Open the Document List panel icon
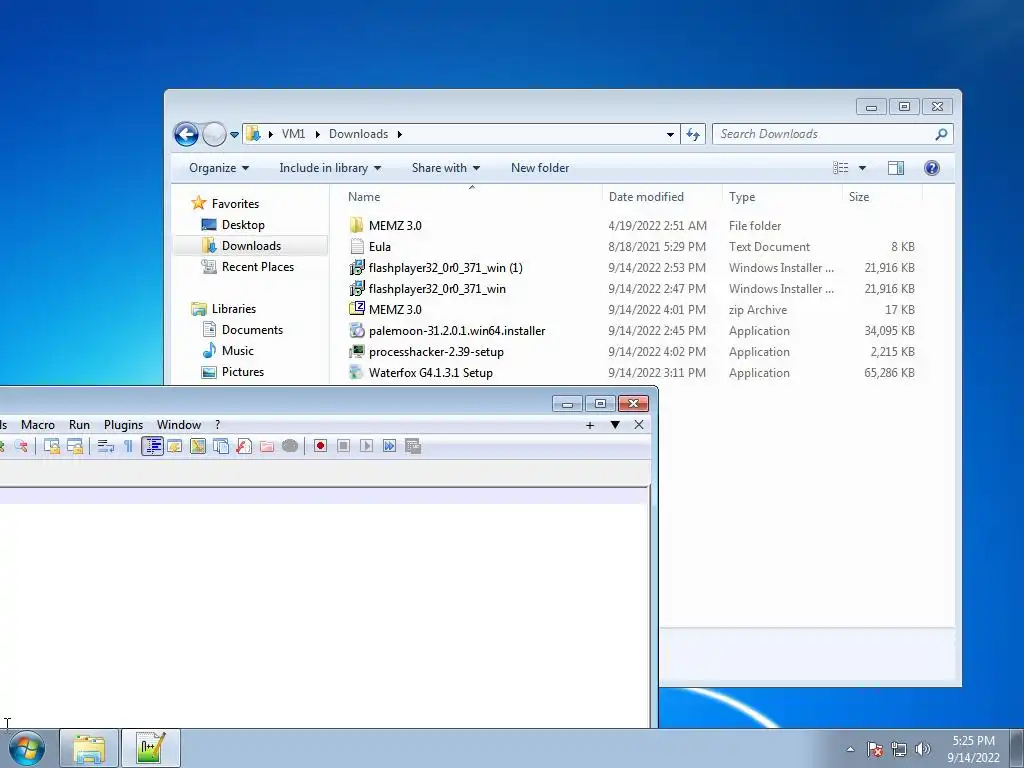Viewport: 1024px width, 768px height. 221,446
